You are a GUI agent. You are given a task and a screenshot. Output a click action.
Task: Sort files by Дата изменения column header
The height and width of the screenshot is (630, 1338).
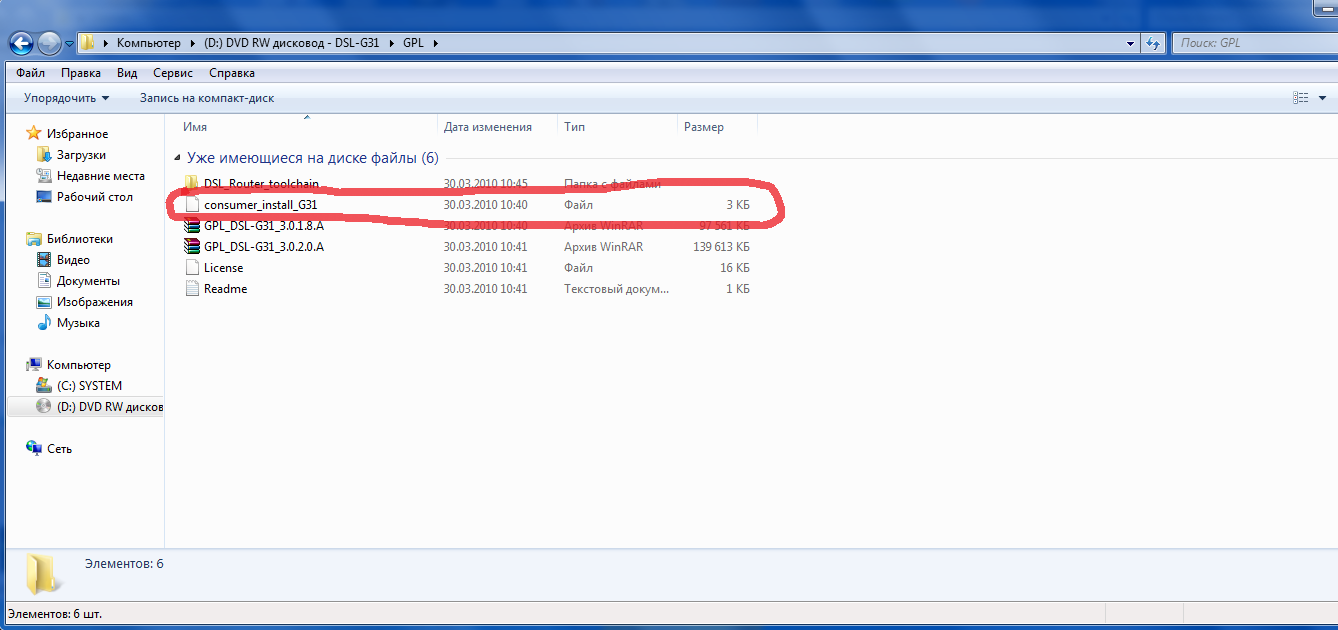[x=487, y=127]
